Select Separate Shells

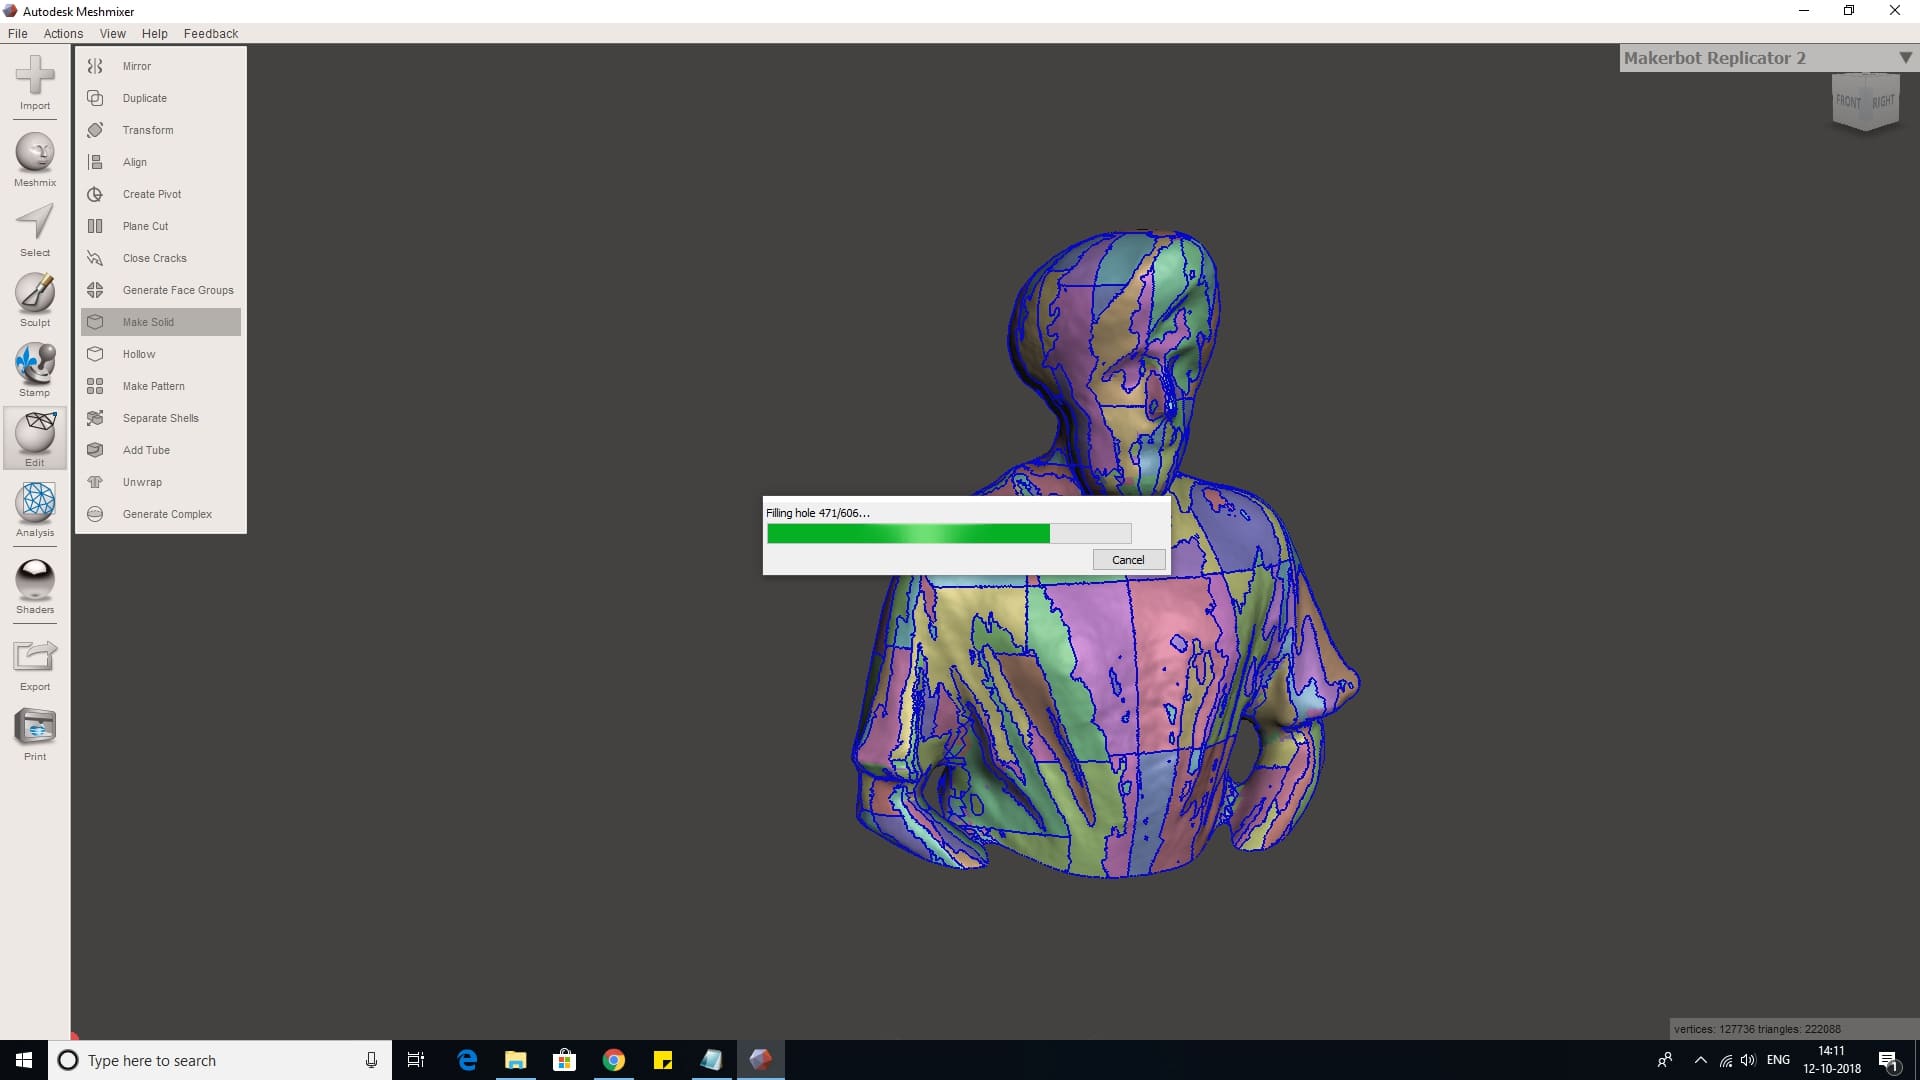click(161, 418)
